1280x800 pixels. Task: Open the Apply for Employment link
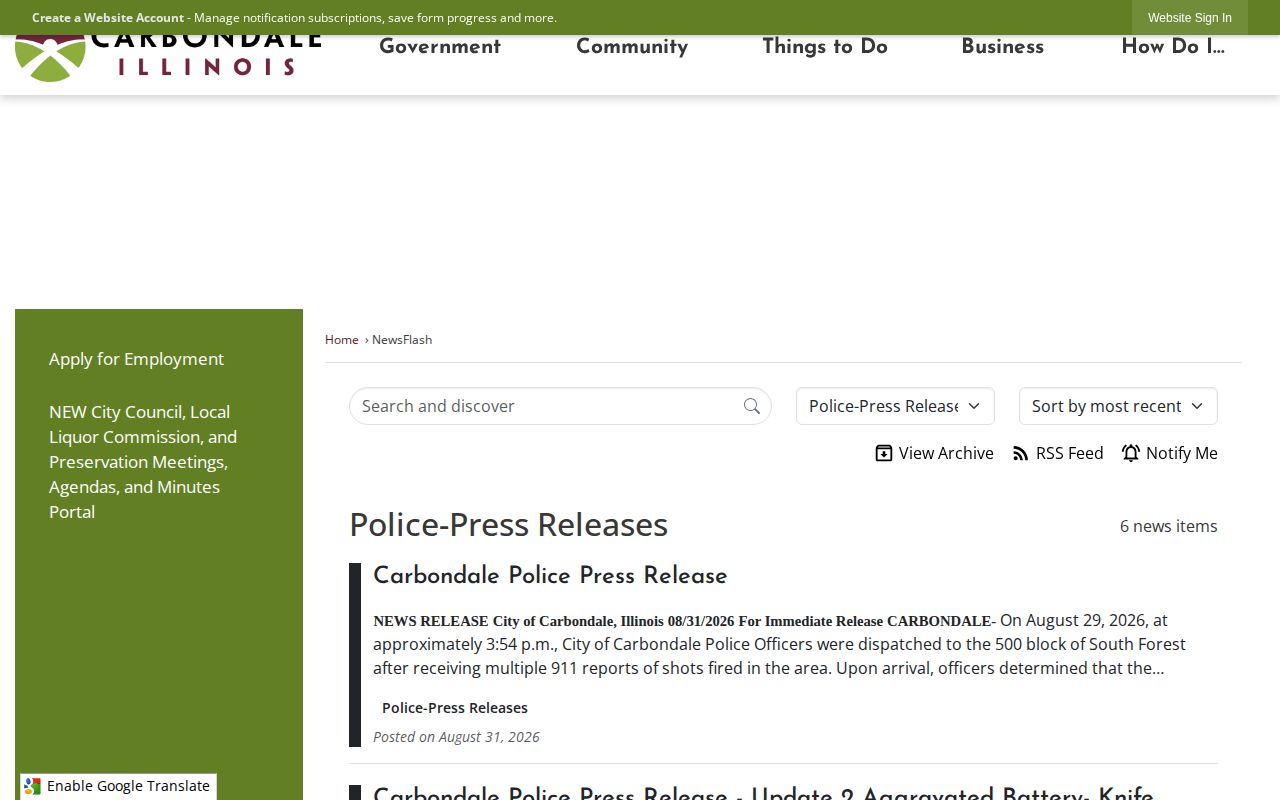click(137, 359)
